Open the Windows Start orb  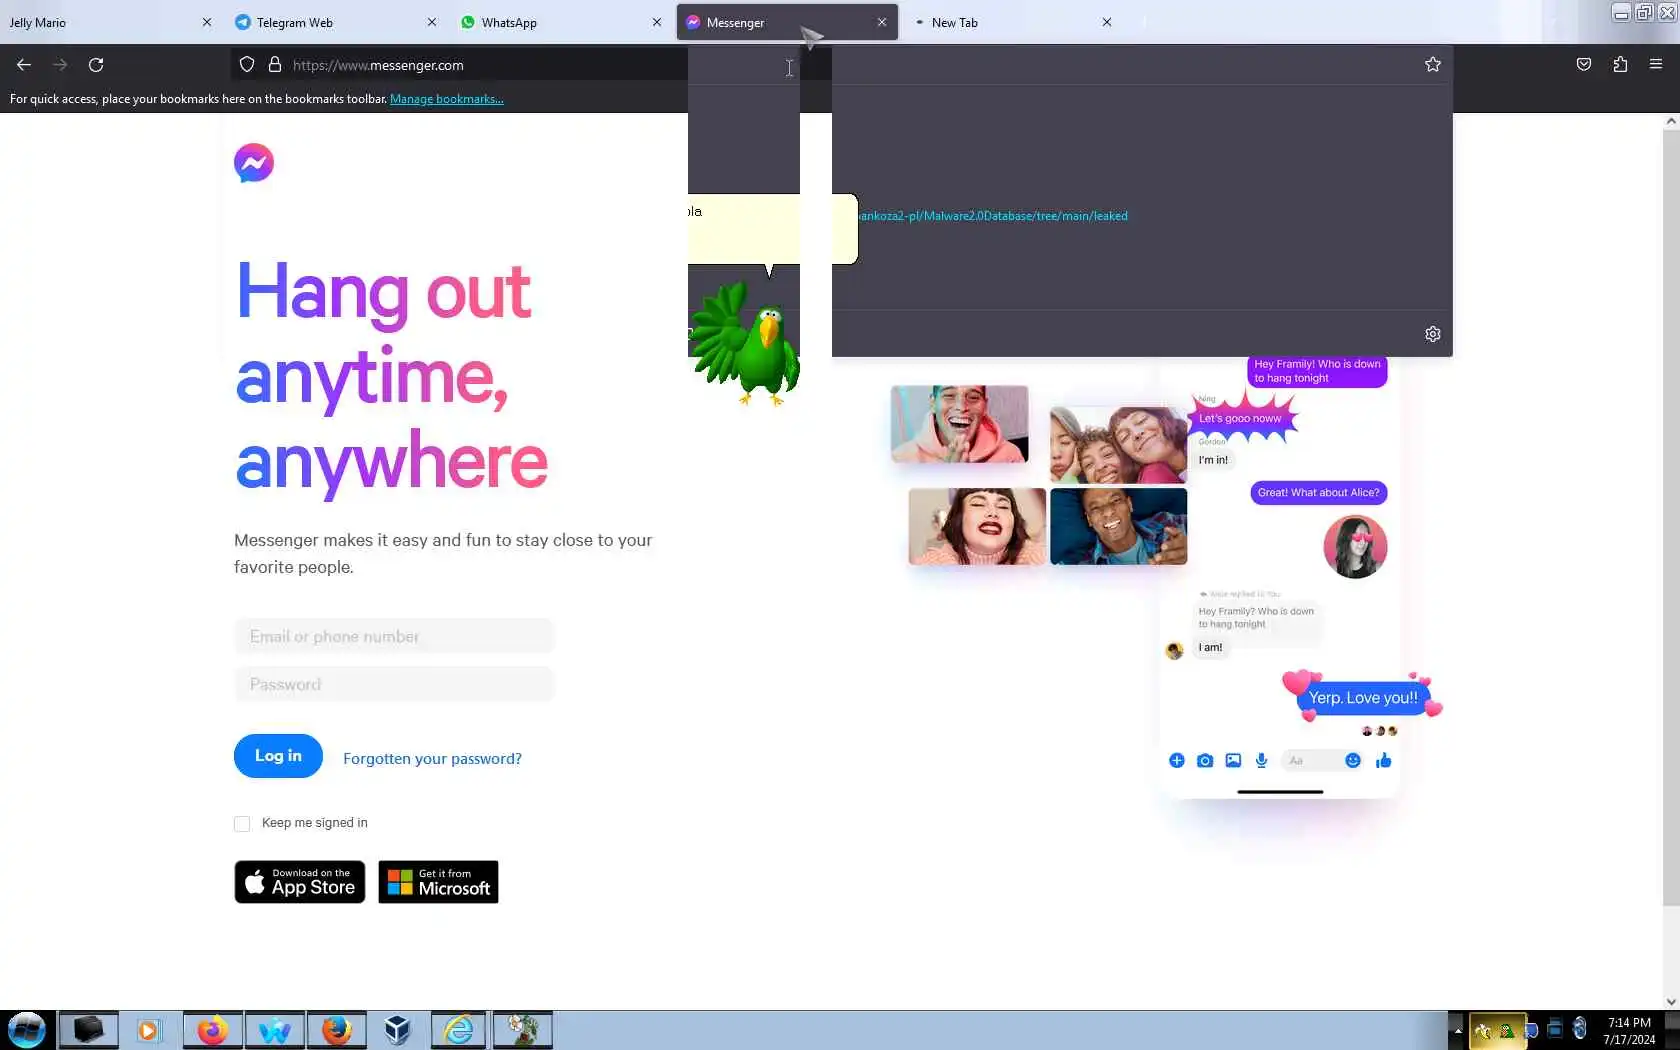click(x=27, y=1030)
